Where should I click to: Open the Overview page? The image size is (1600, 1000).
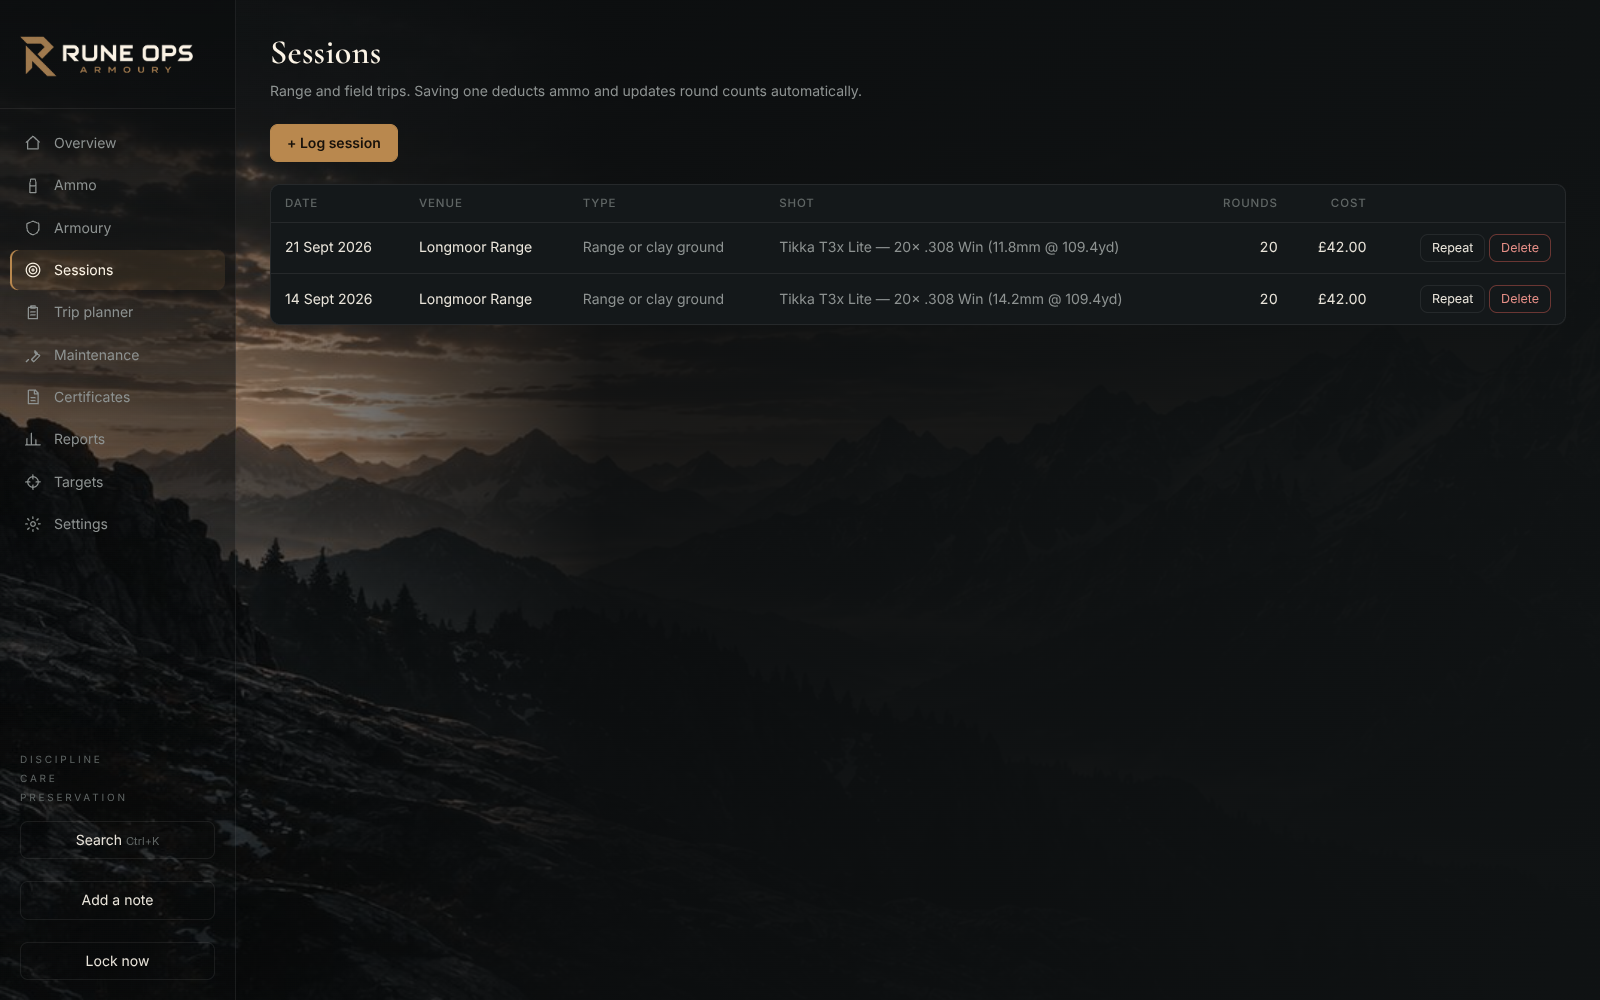(x=117, y=143)
